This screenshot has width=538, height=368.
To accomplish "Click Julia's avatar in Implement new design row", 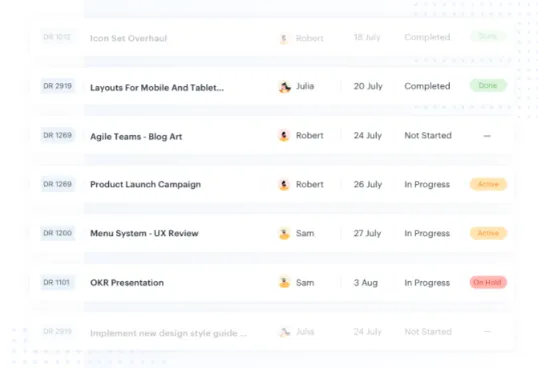I will point(284,332).
